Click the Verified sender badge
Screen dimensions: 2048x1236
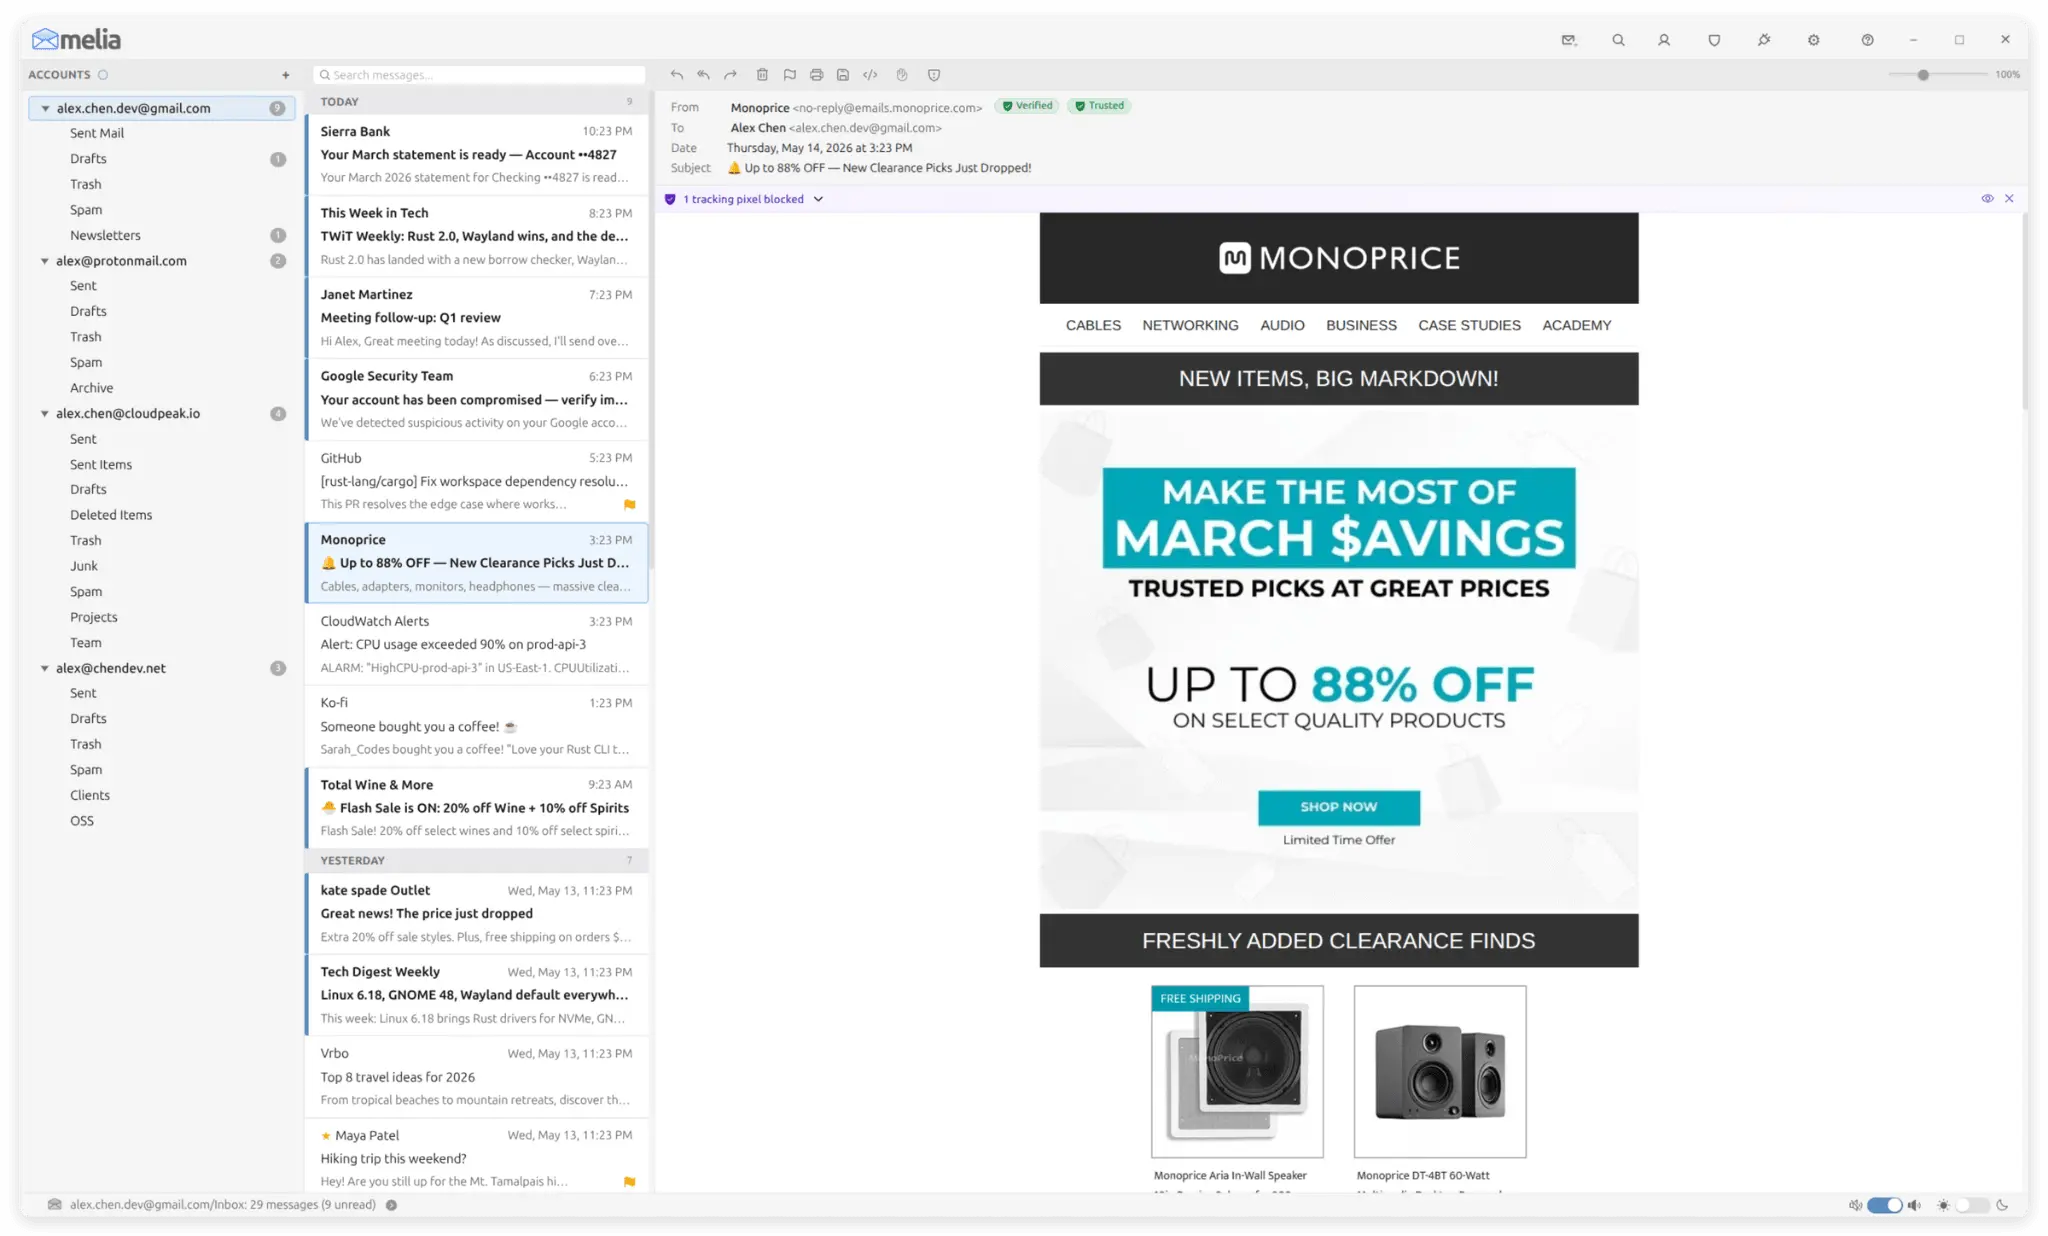click(1027, 106)
